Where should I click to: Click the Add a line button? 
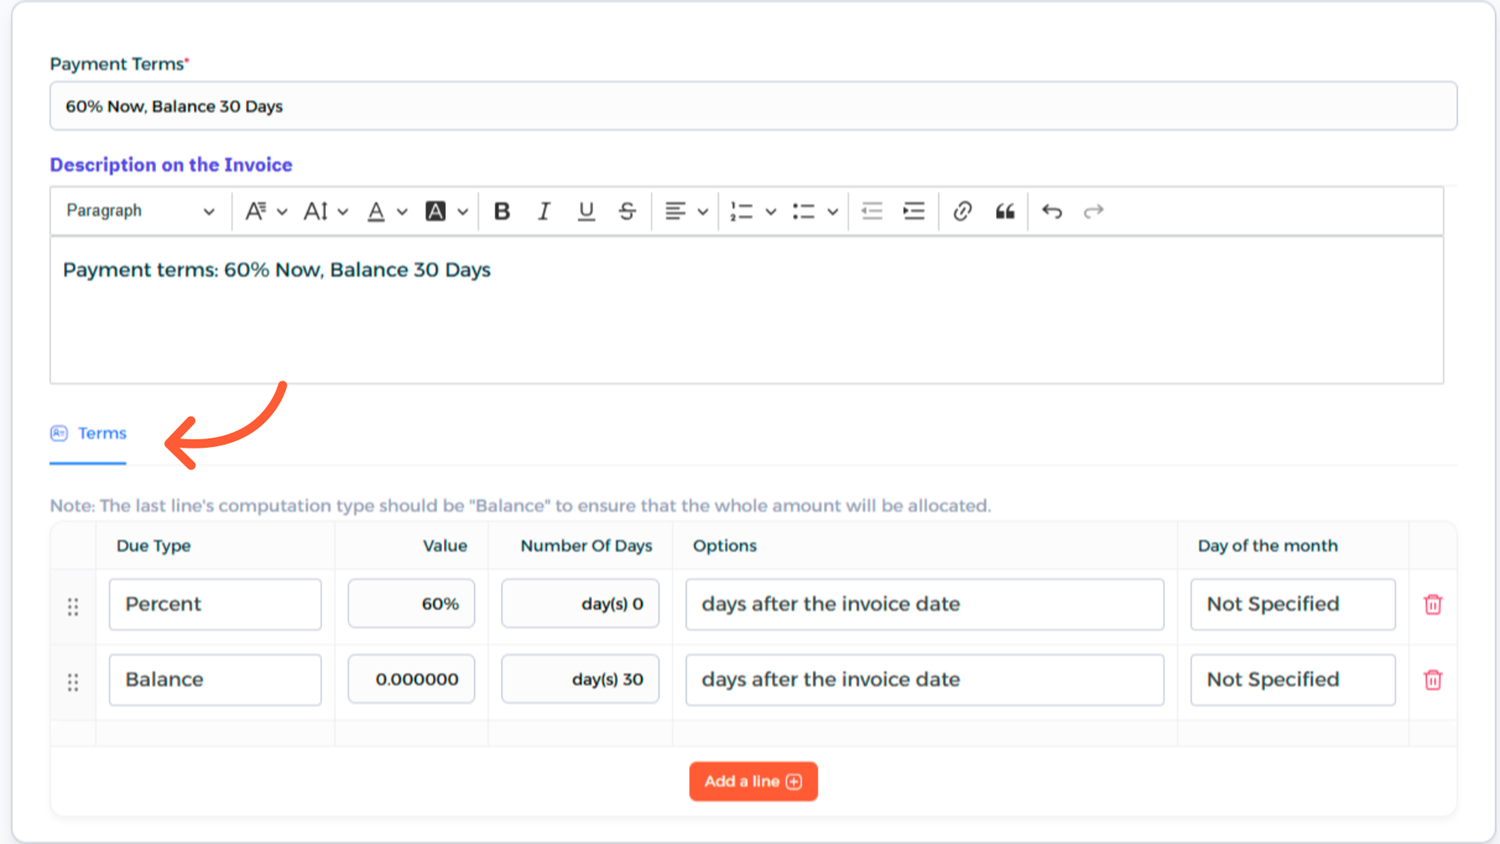point(753,781)
